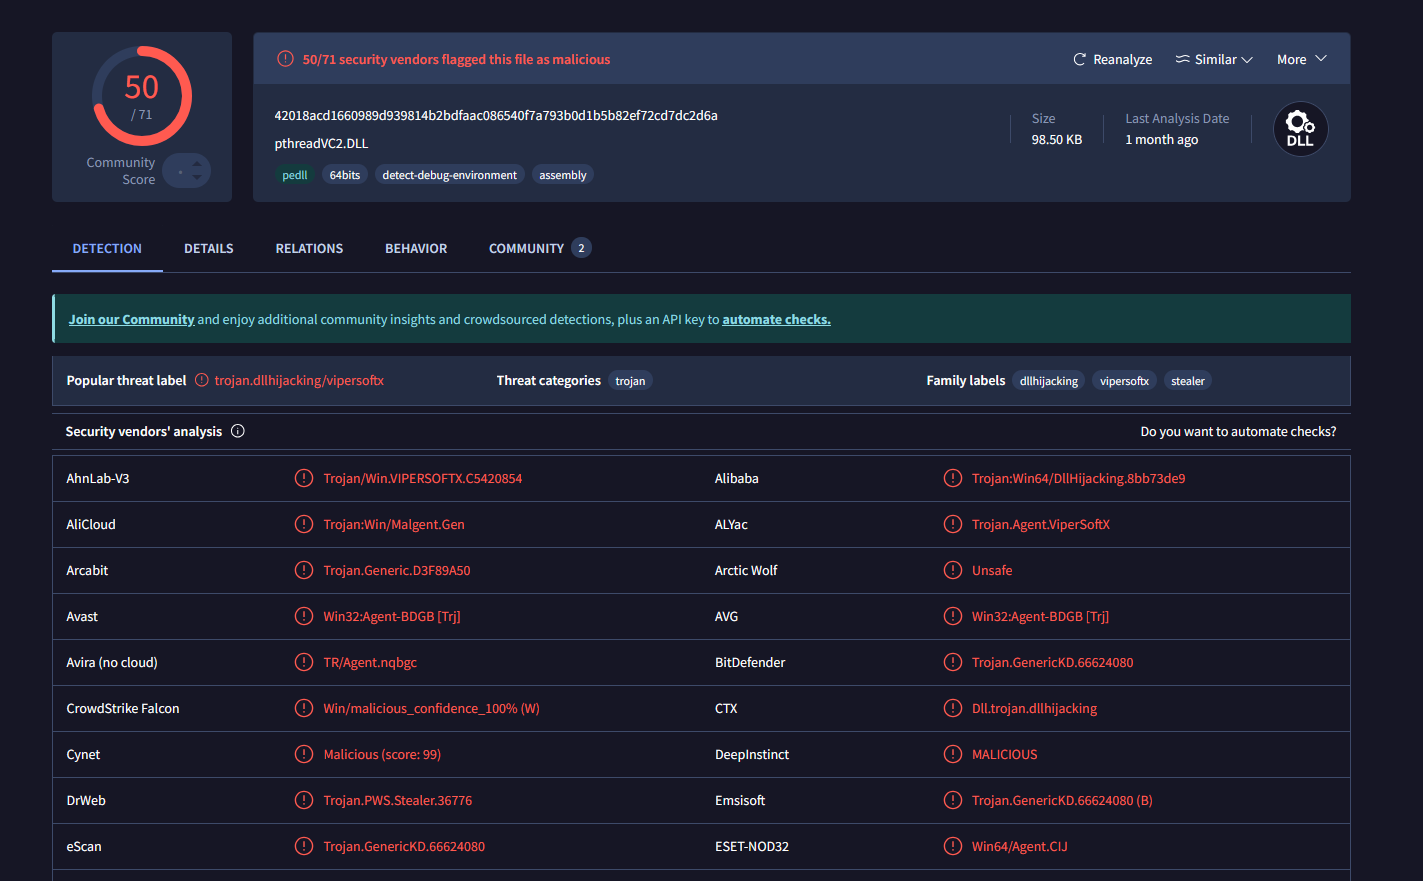This screenshot has height=881, width=1423.
Task: Click the alert icon for Arctic Wolf detection
Action: (x=953, y=570)
